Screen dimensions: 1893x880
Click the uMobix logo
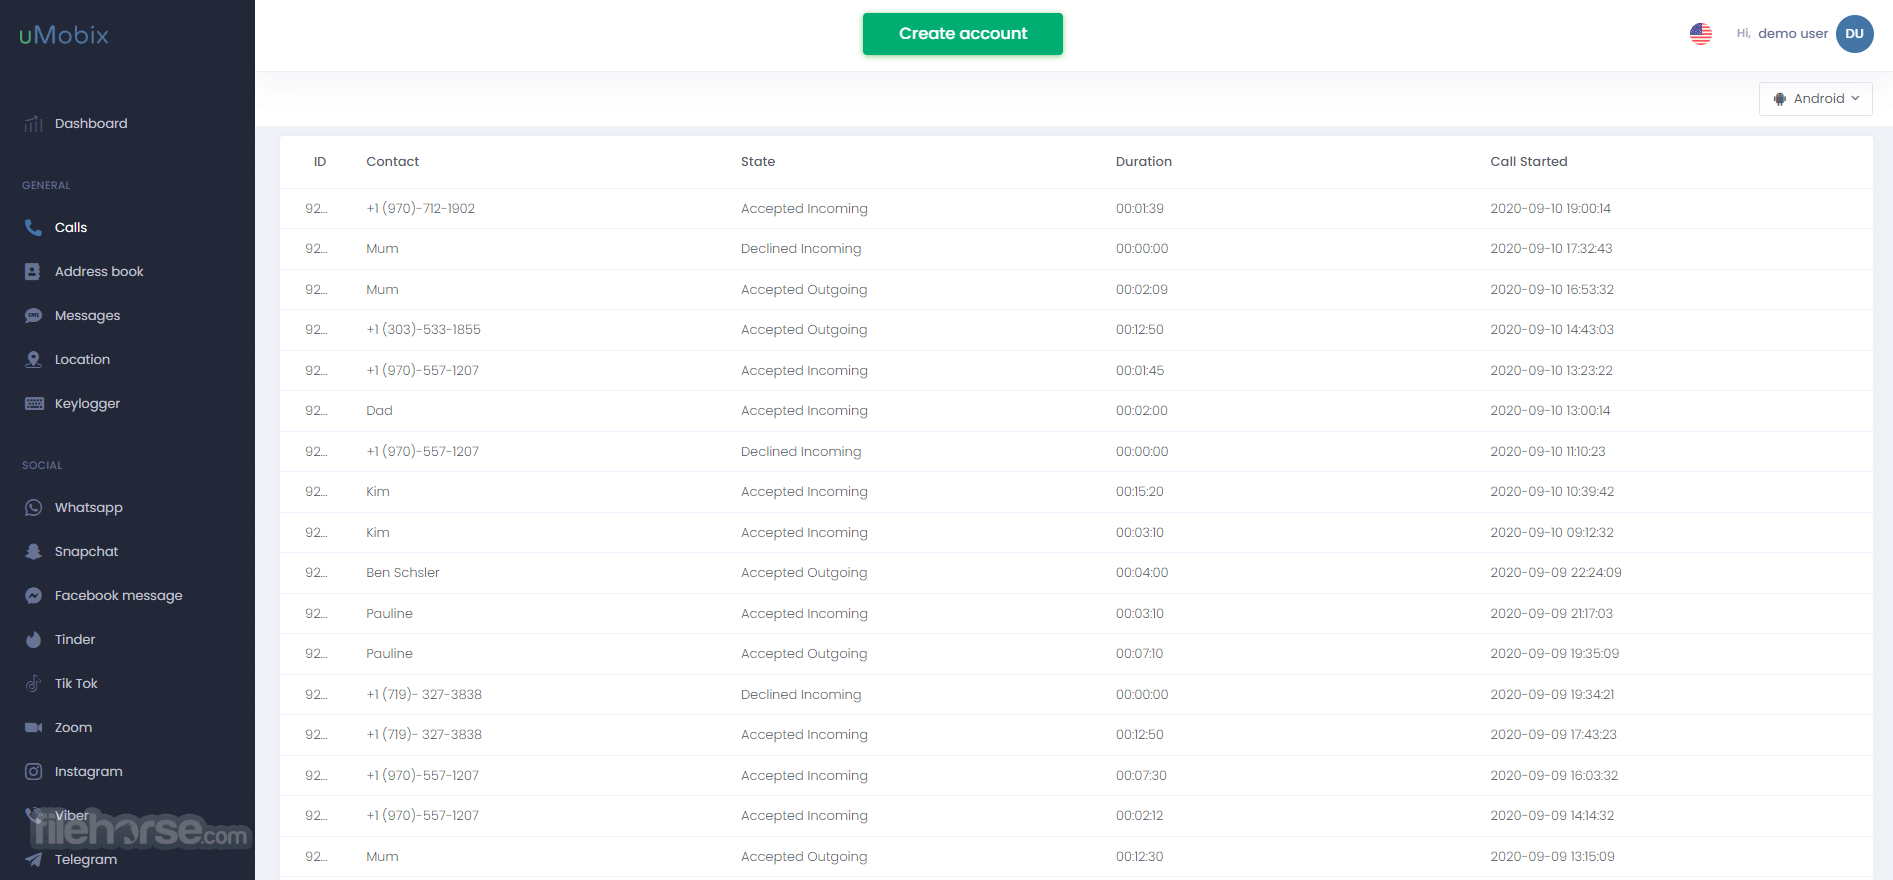(x=64, y=35)
